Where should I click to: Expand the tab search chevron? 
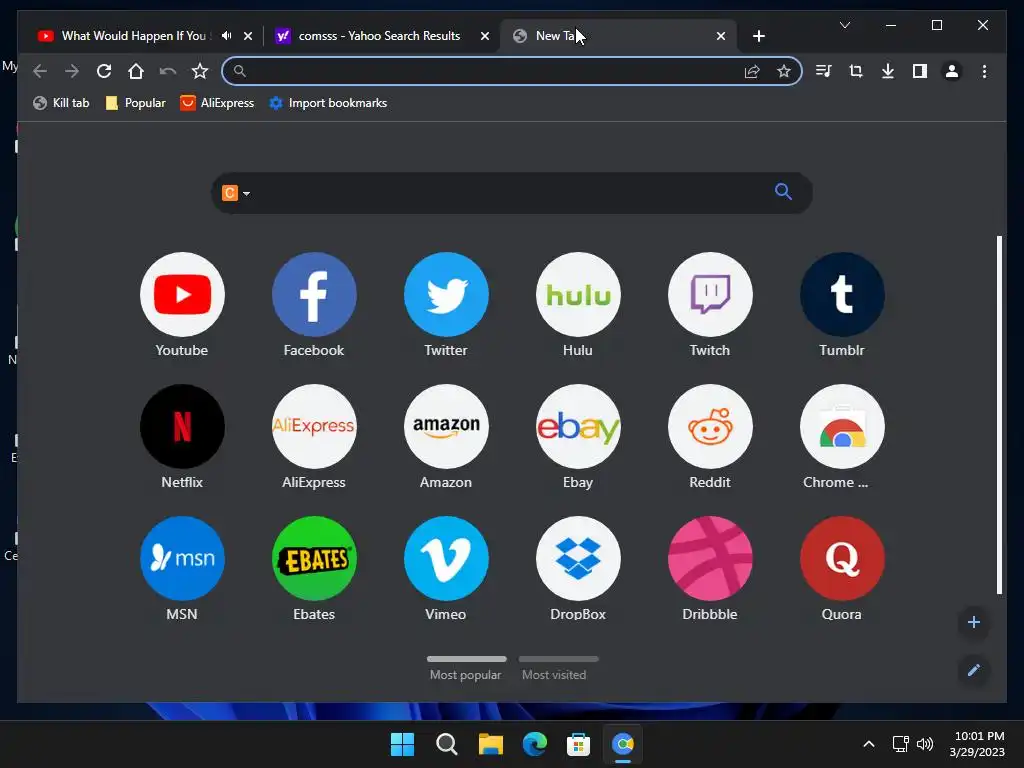coord(844,25)
